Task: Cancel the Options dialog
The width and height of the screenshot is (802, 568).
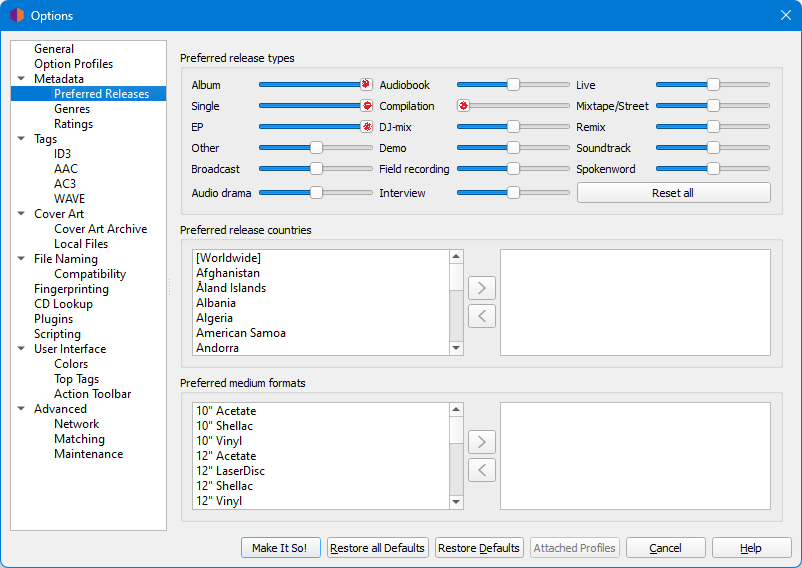Action: tap(665, 548)
